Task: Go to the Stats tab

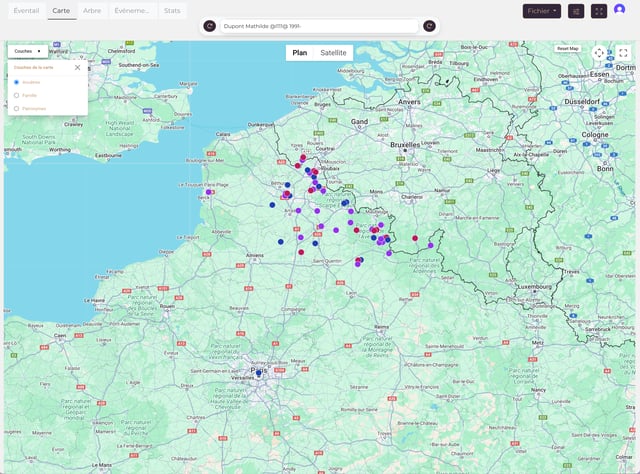Action: coord(172,11)
